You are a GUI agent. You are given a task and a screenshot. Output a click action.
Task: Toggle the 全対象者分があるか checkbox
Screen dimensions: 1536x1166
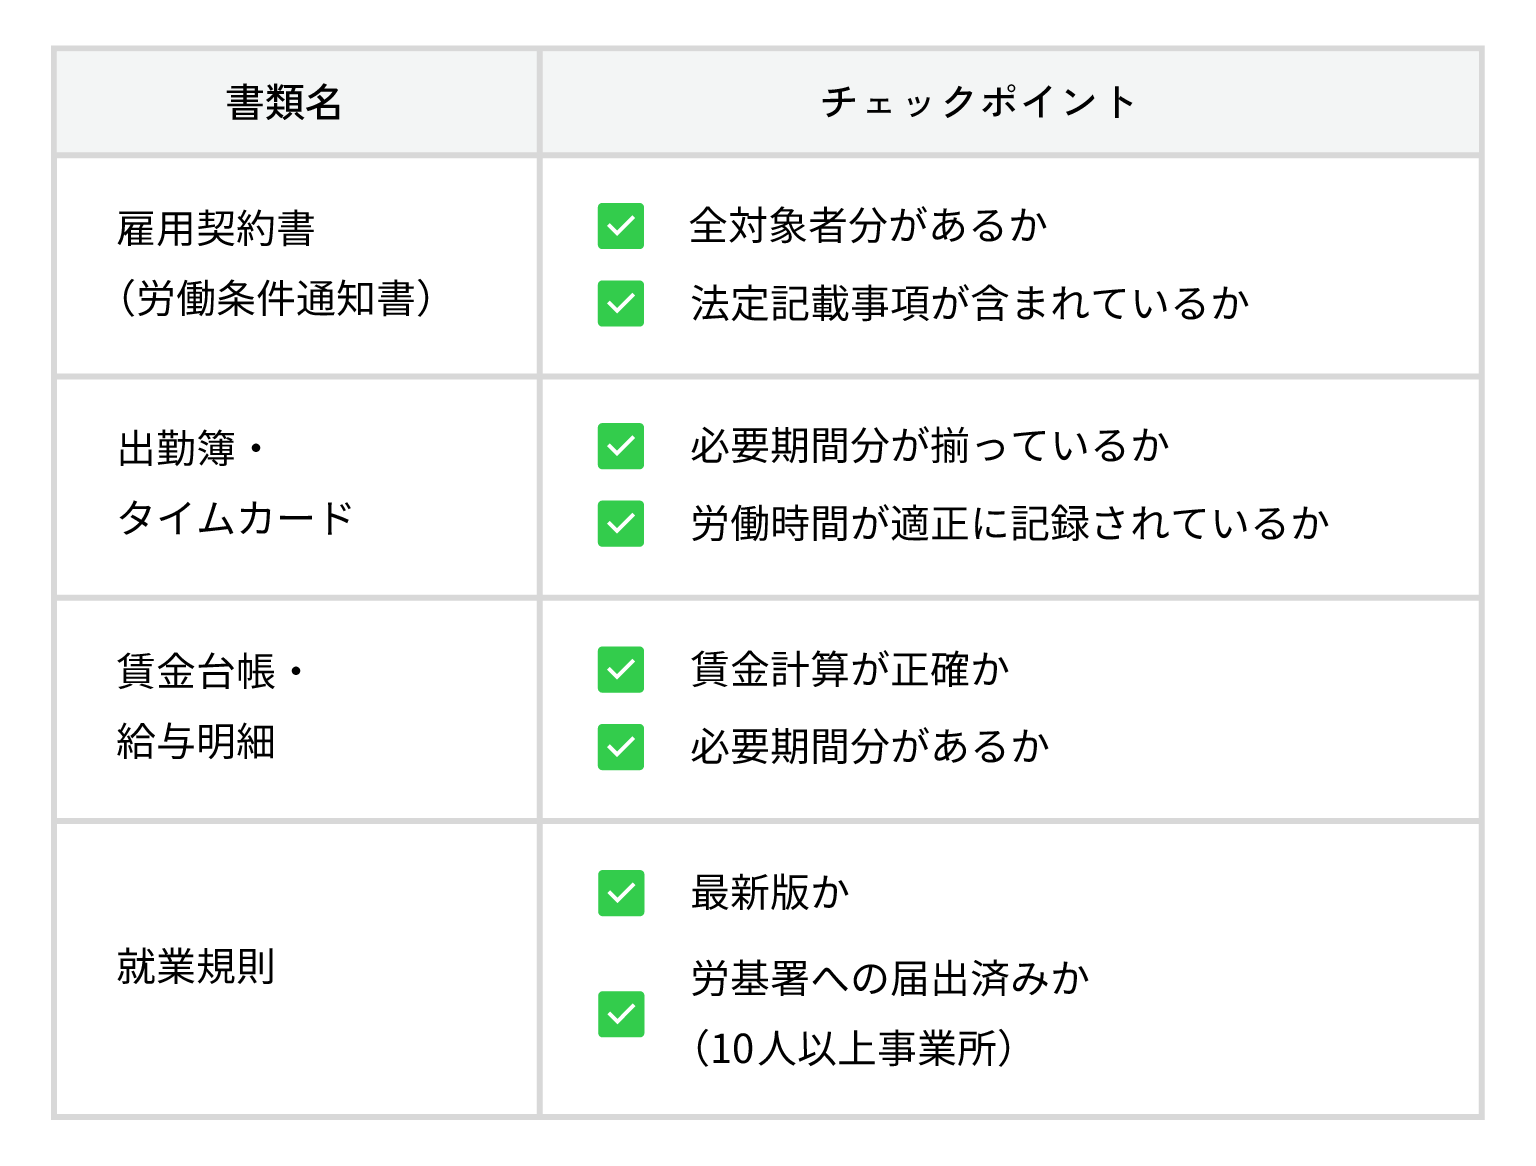click(621, 226)
